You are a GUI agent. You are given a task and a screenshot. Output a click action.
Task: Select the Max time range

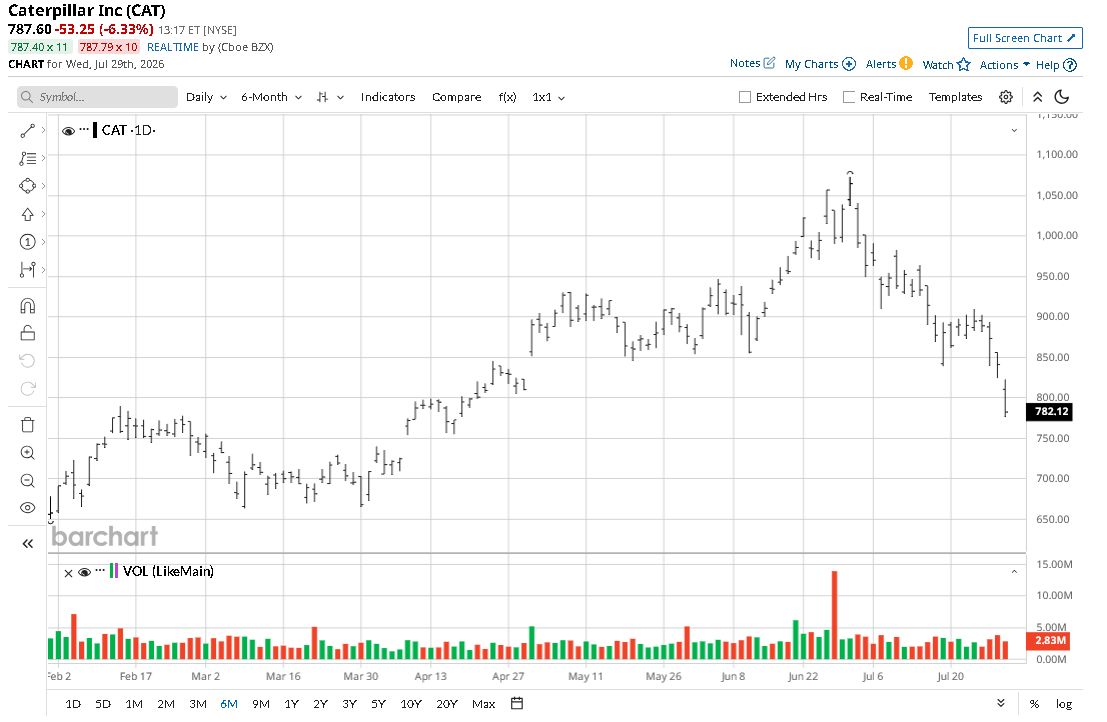click(x=483, y=704)
